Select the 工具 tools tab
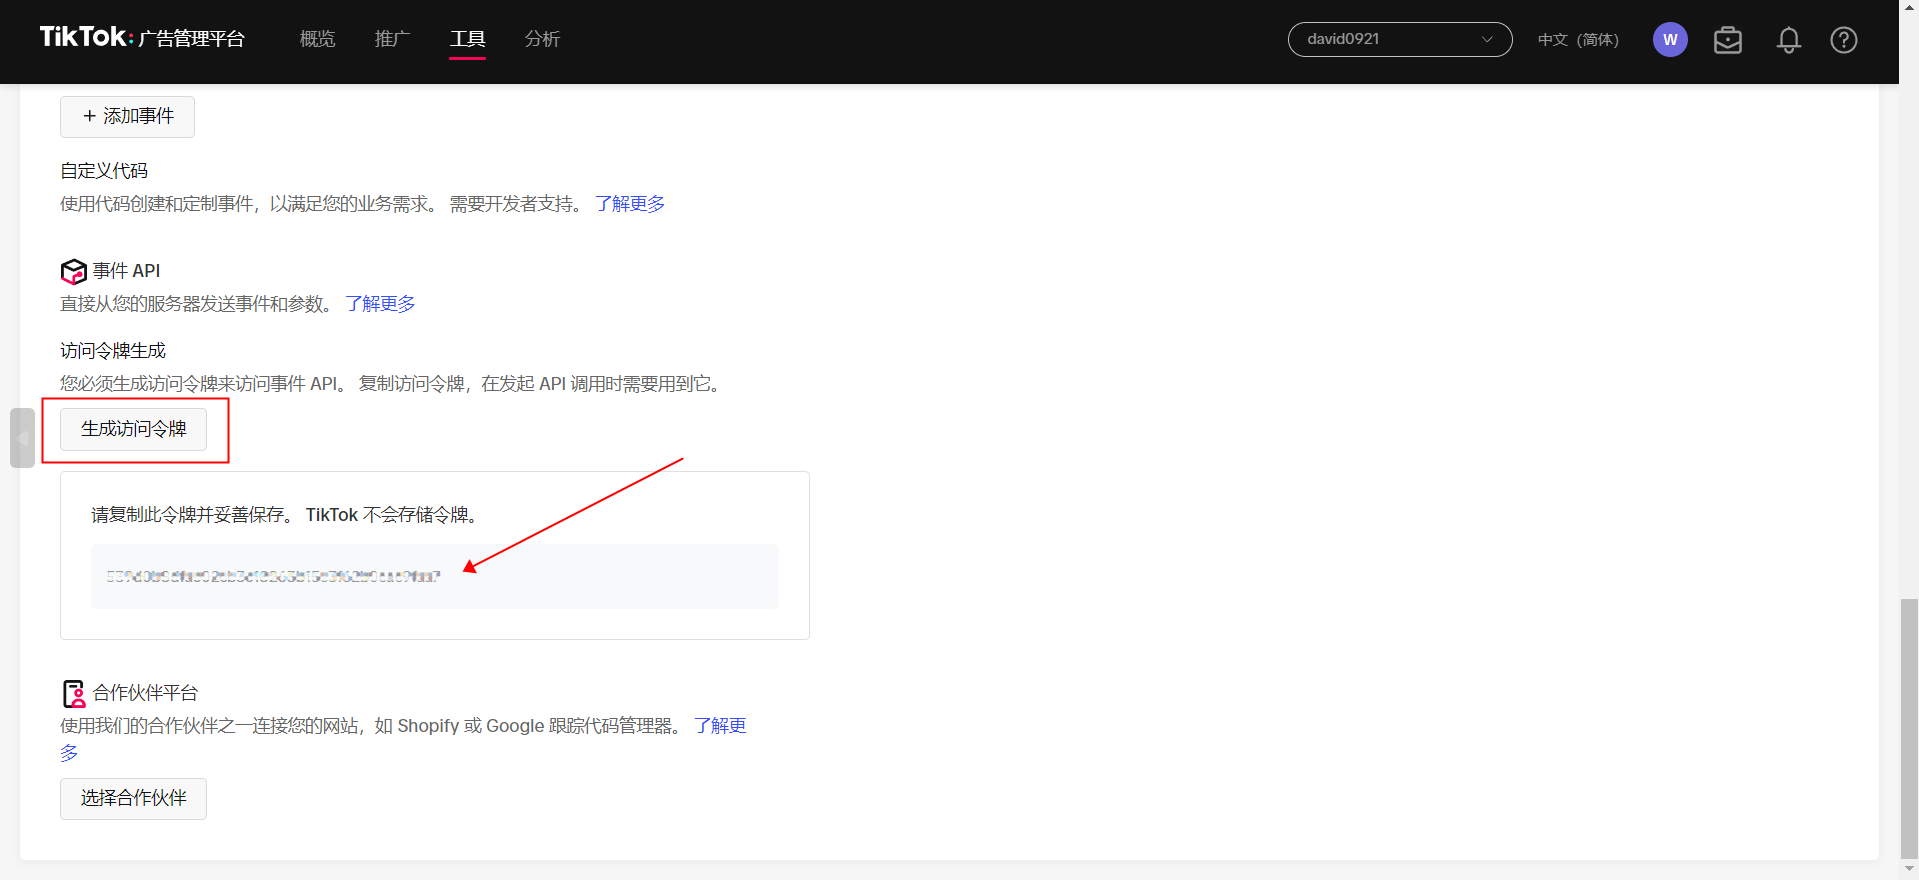1919x880 pixels. coord(467,39)
